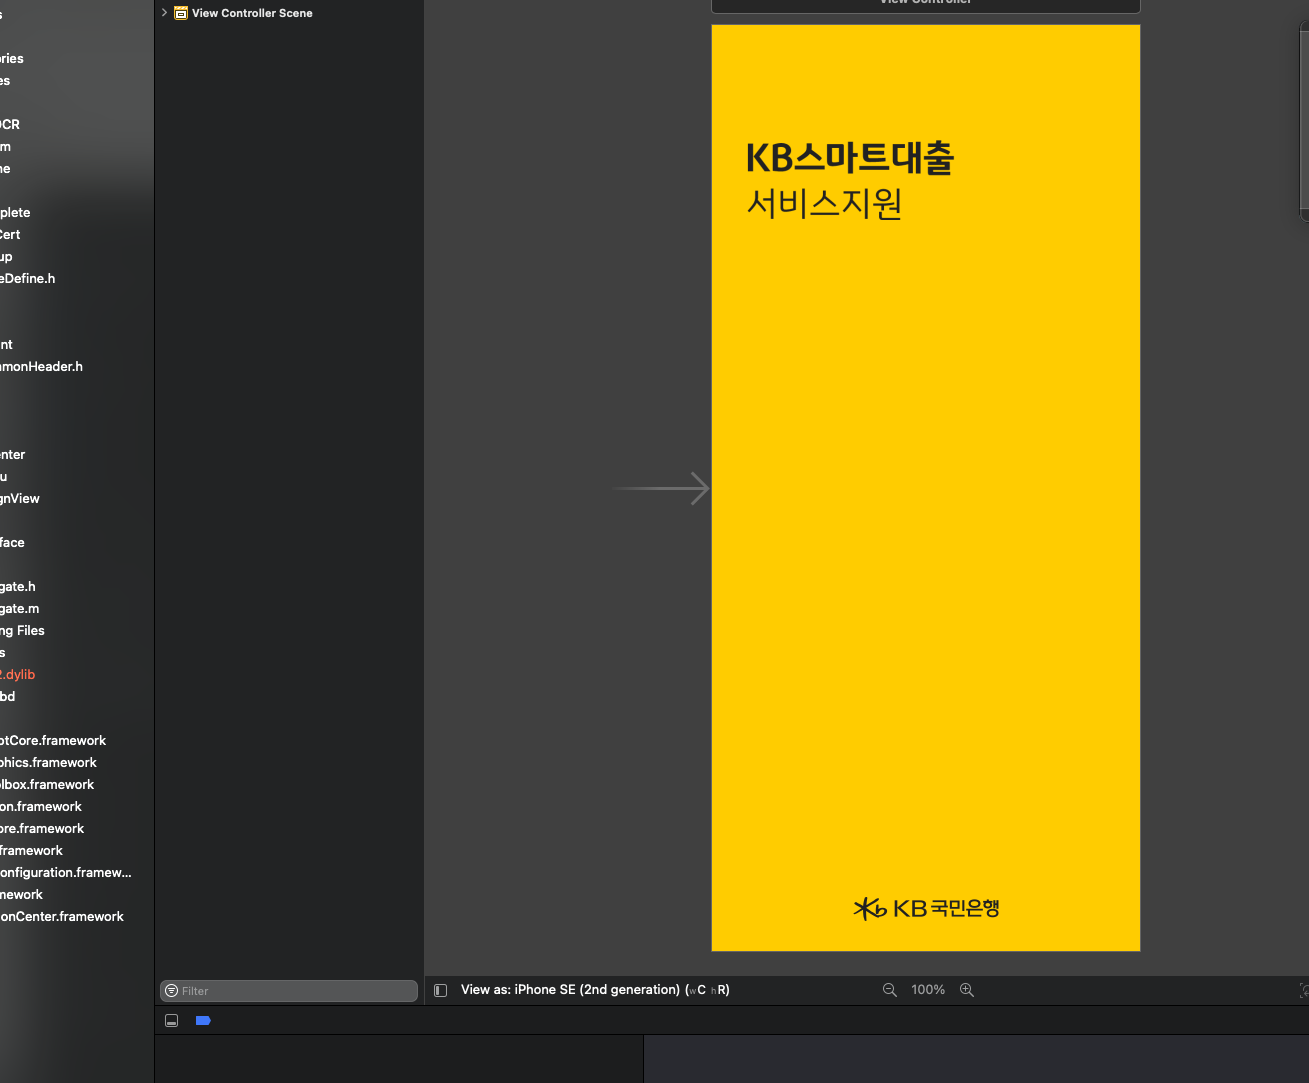Toggle the document outline sidebar button

[x=440, y=990]
